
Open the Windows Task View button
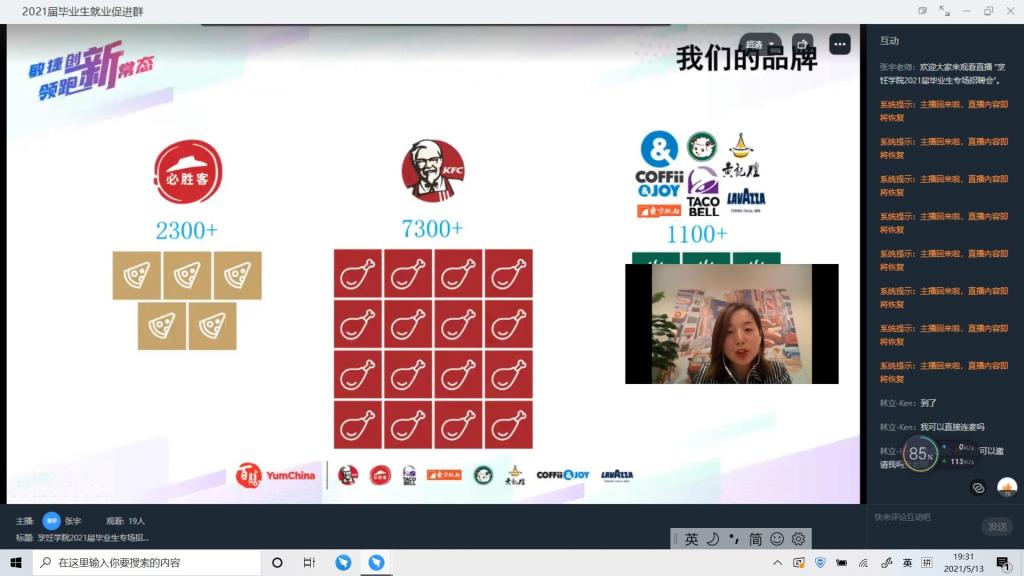[x=309, y=563]
